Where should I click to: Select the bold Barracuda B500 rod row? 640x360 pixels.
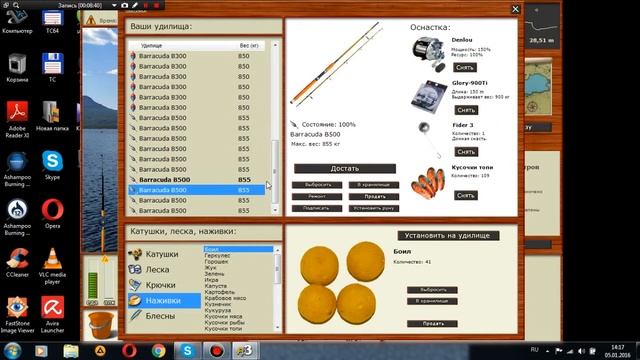[x=196, y=180]
